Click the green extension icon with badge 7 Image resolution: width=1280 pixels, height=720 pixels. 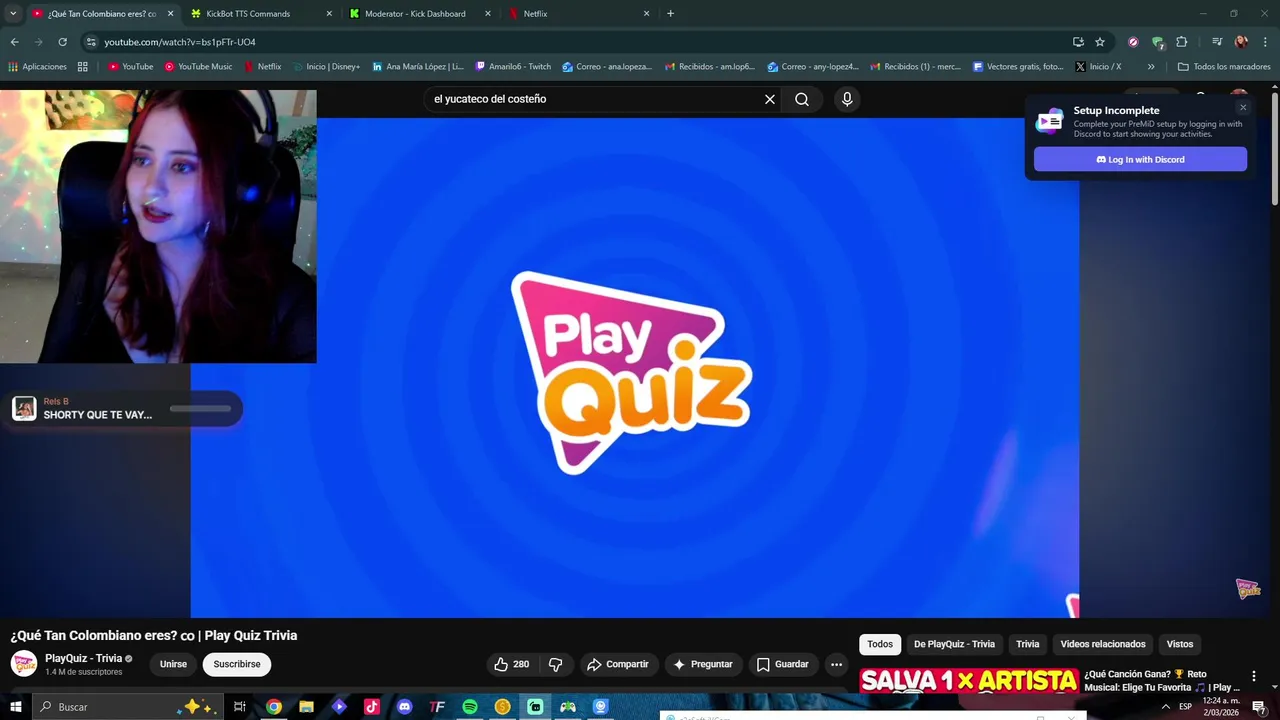tap(1158, 42)
